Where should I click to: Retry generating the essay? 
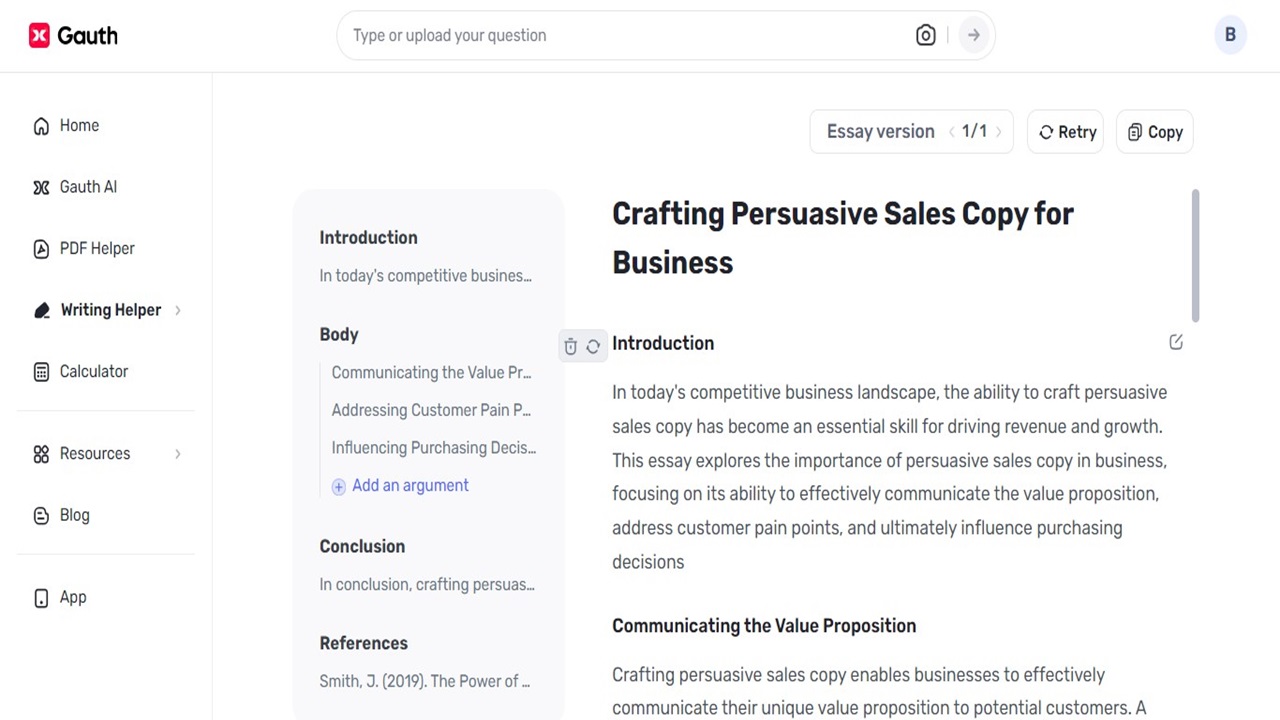coord(1065,131)
